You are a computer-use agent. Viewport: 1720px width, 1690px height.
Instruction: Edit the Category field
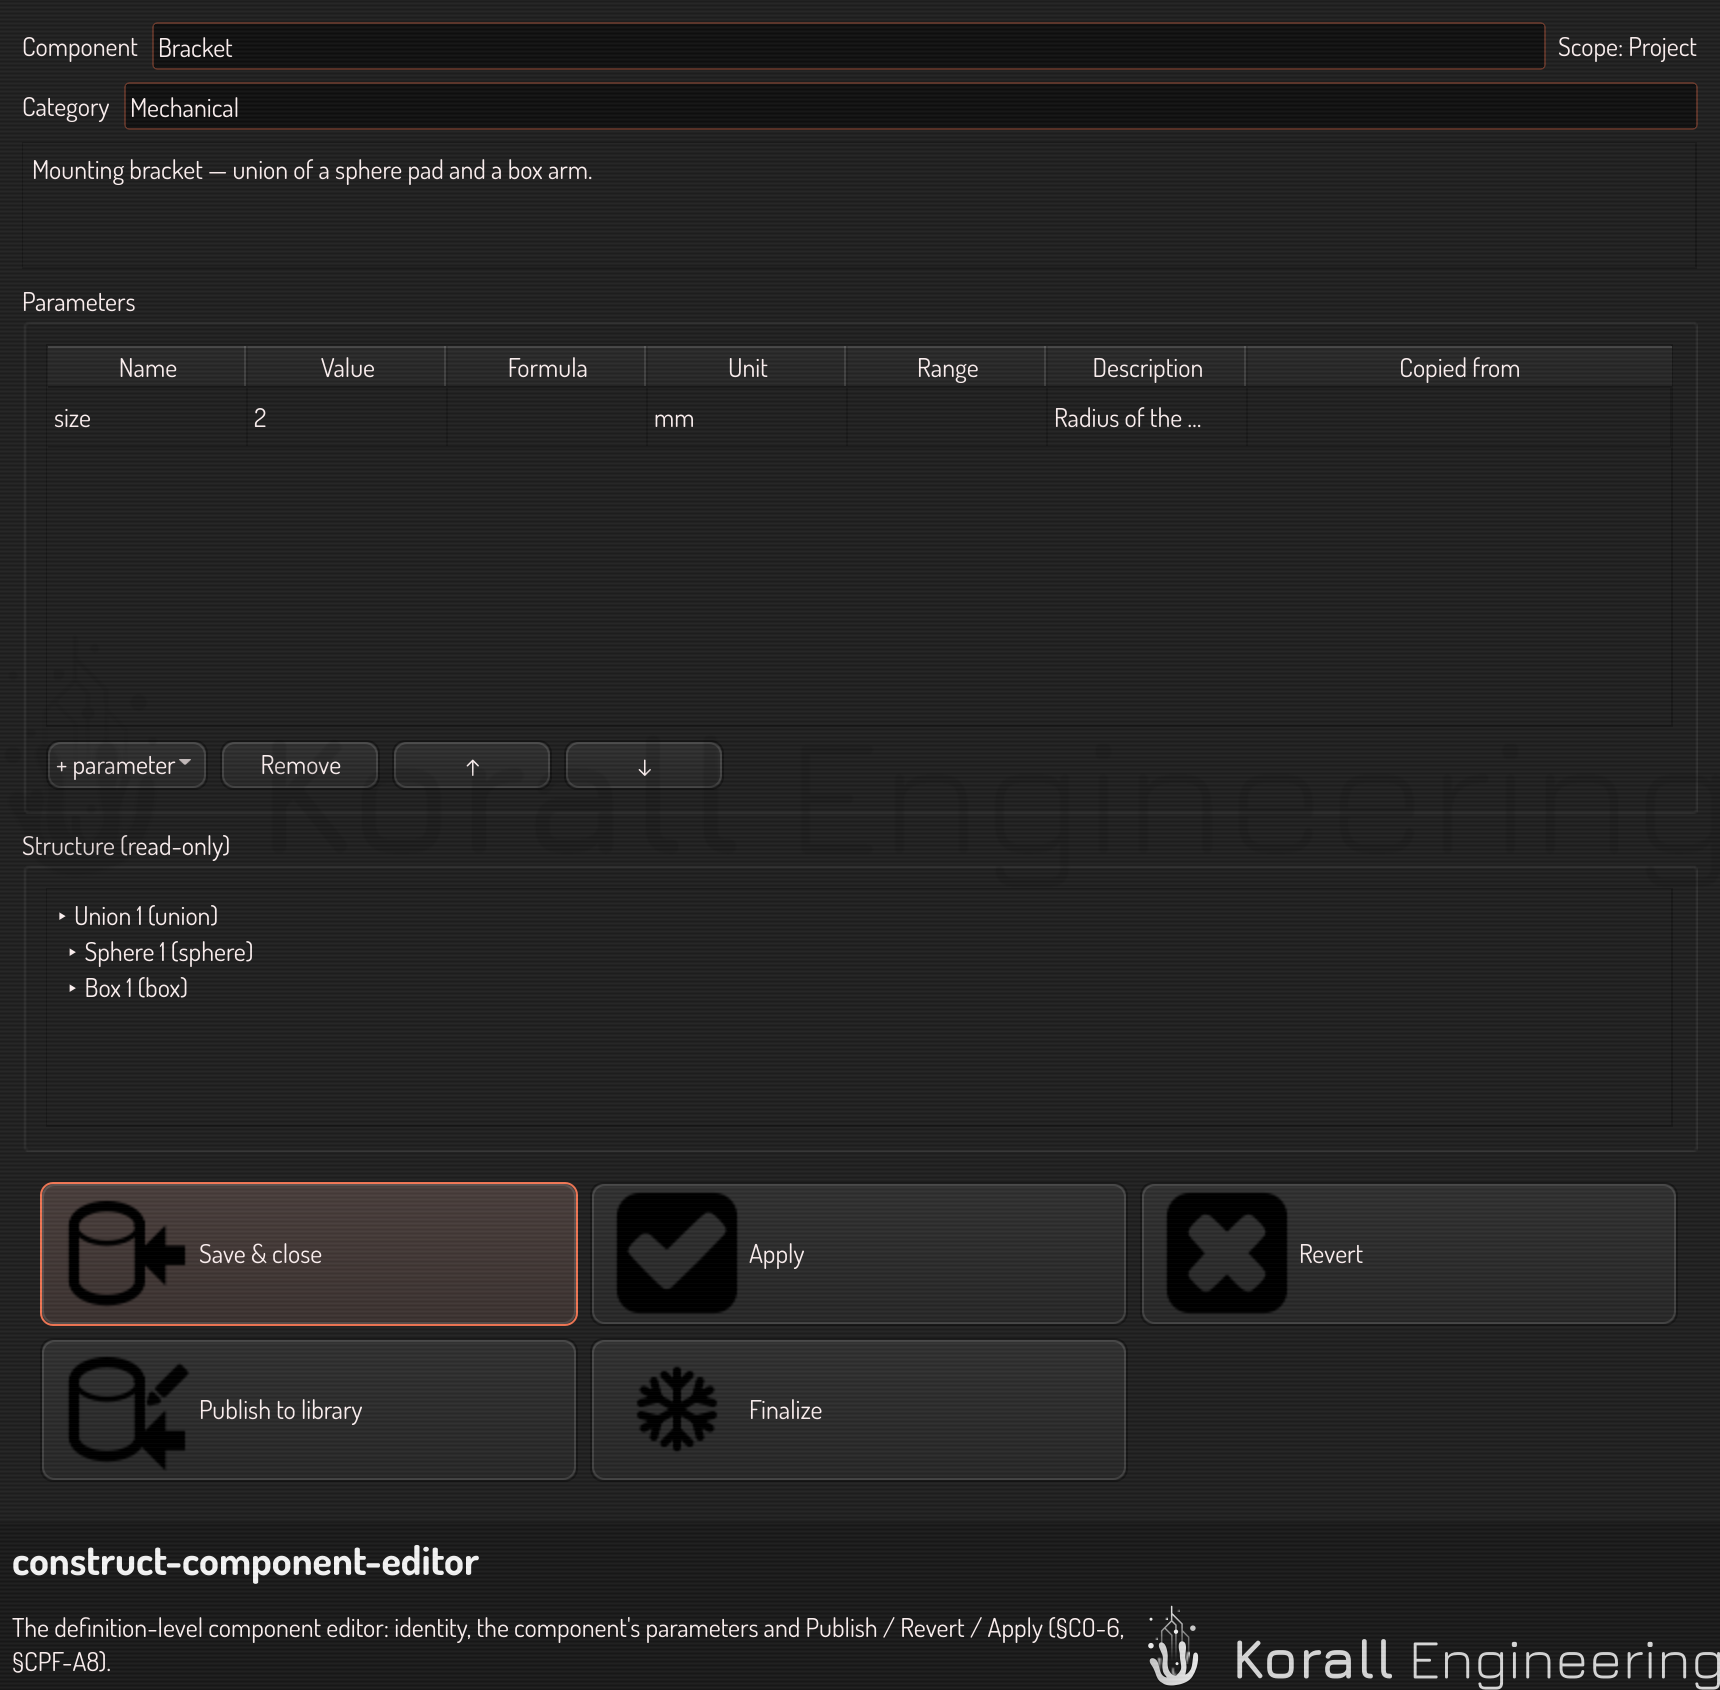click(910, 107)
